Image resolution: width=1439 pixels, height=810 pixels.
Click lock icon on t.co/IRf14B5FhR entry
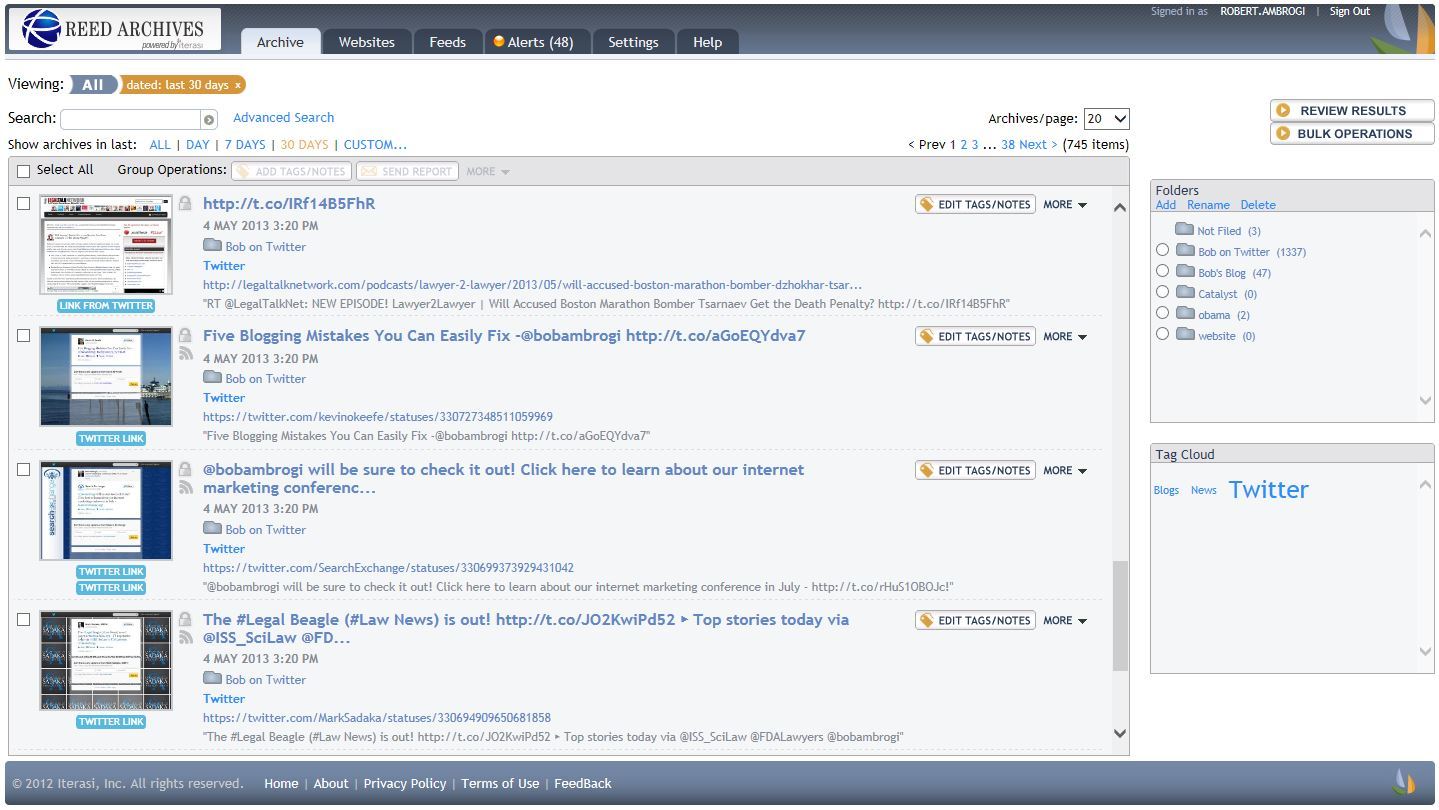[185, 203]
